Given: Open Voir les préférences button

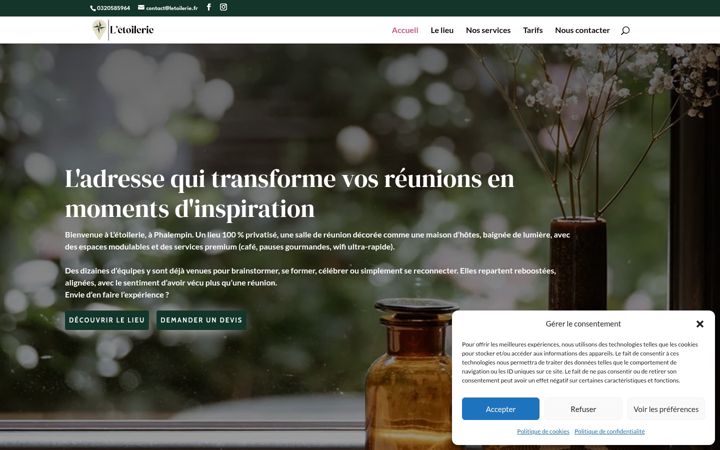Looking at the screenshot, I should pos(666,409).
